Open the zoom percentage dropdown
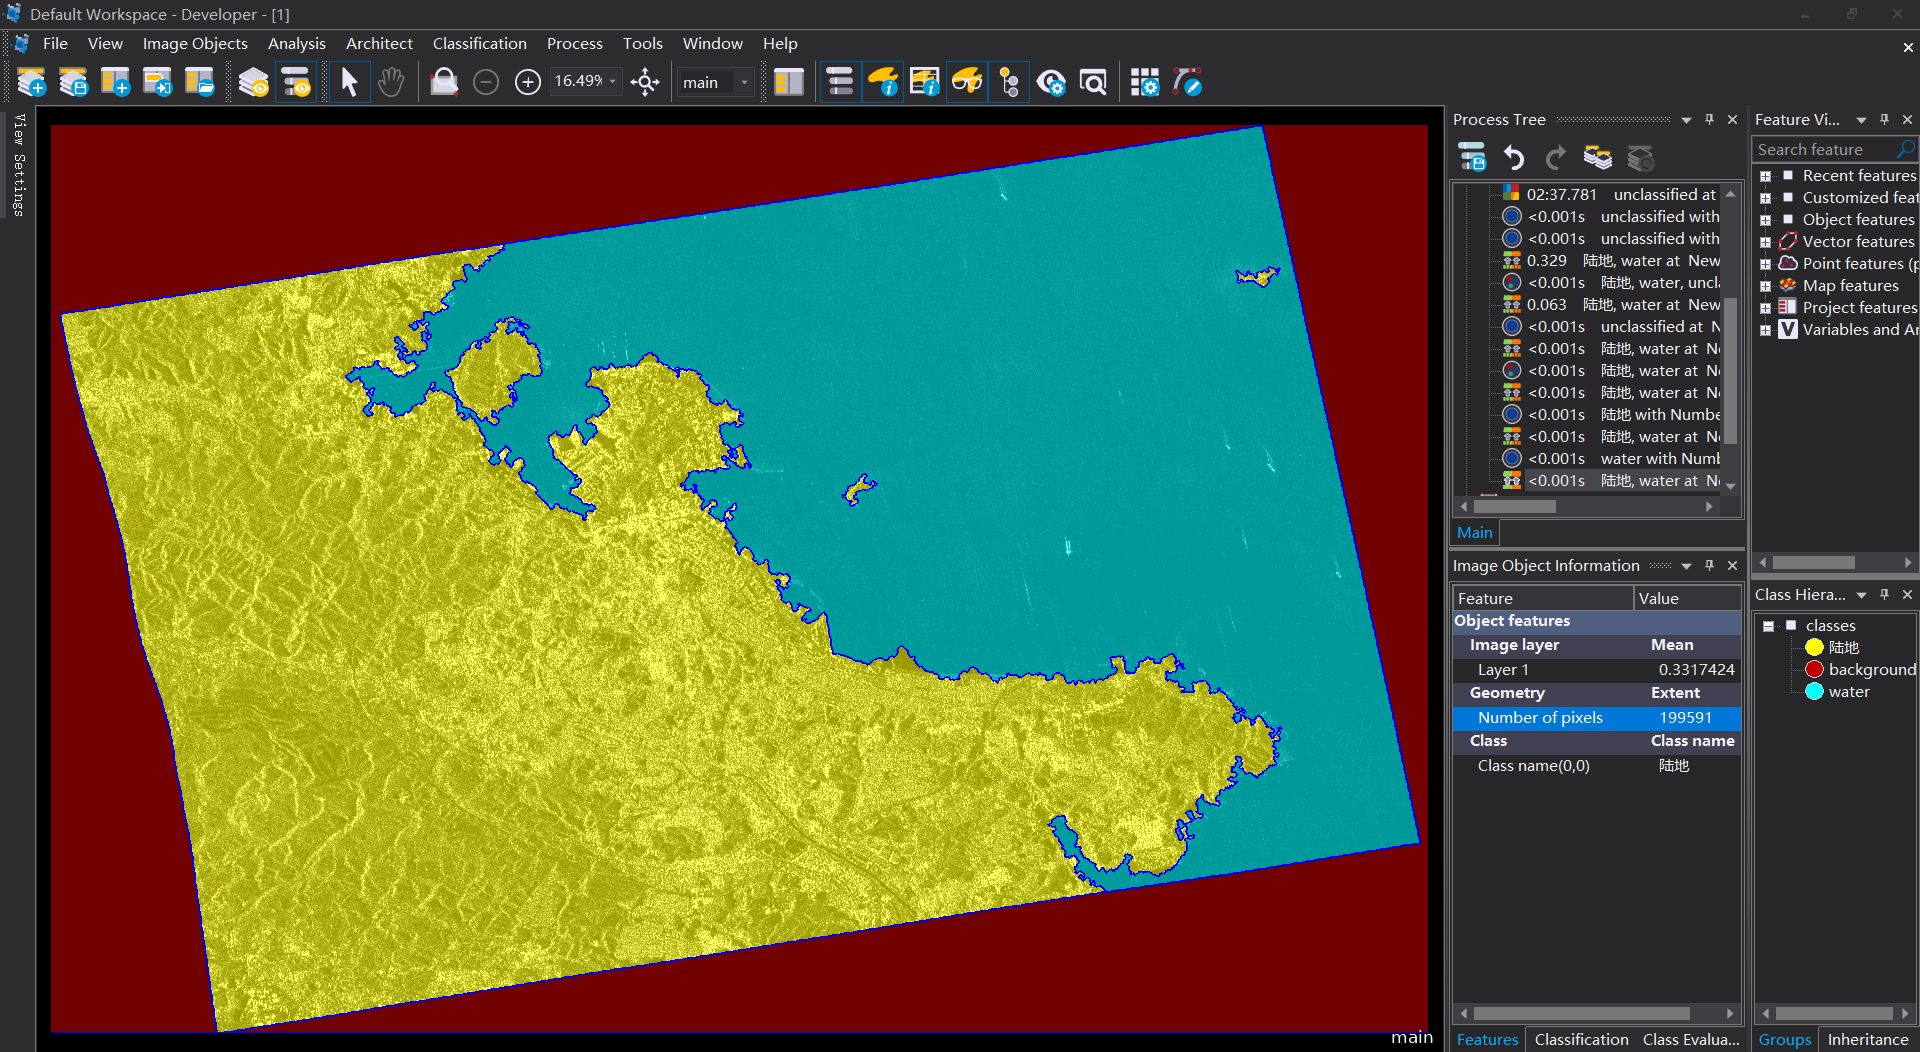This screenshot has width=1920, height=1052. click(612, 82)
